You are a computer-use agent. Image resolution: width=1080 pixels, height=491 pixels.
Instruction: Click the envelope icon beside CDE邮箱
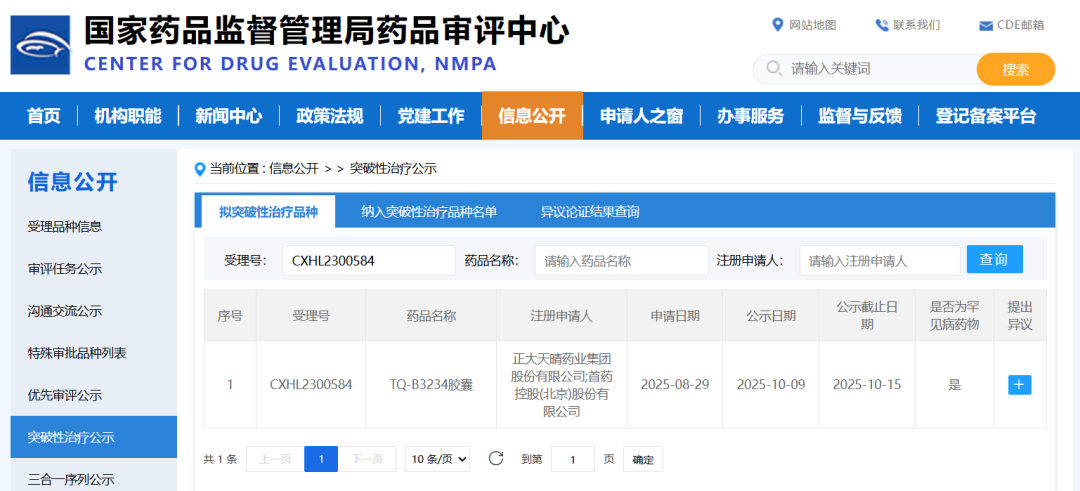986,26
